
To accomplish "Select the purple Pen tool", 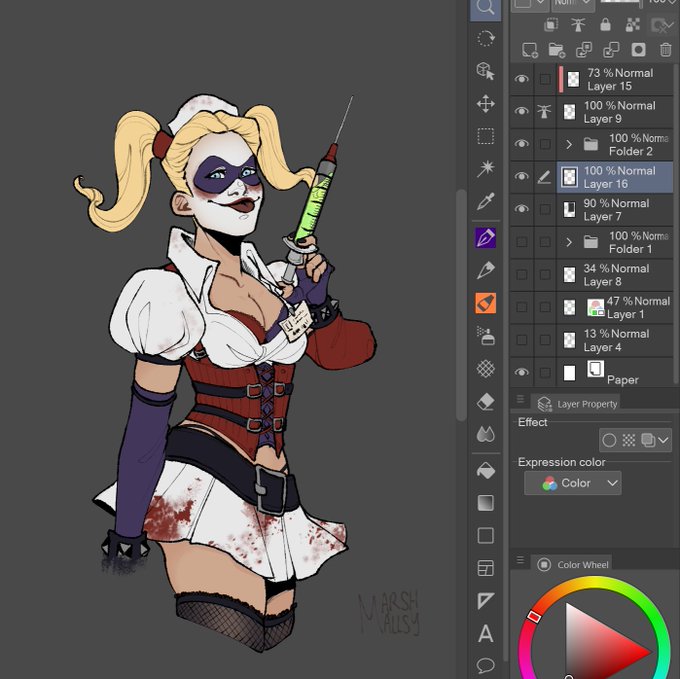I will [x=485, y=238].
